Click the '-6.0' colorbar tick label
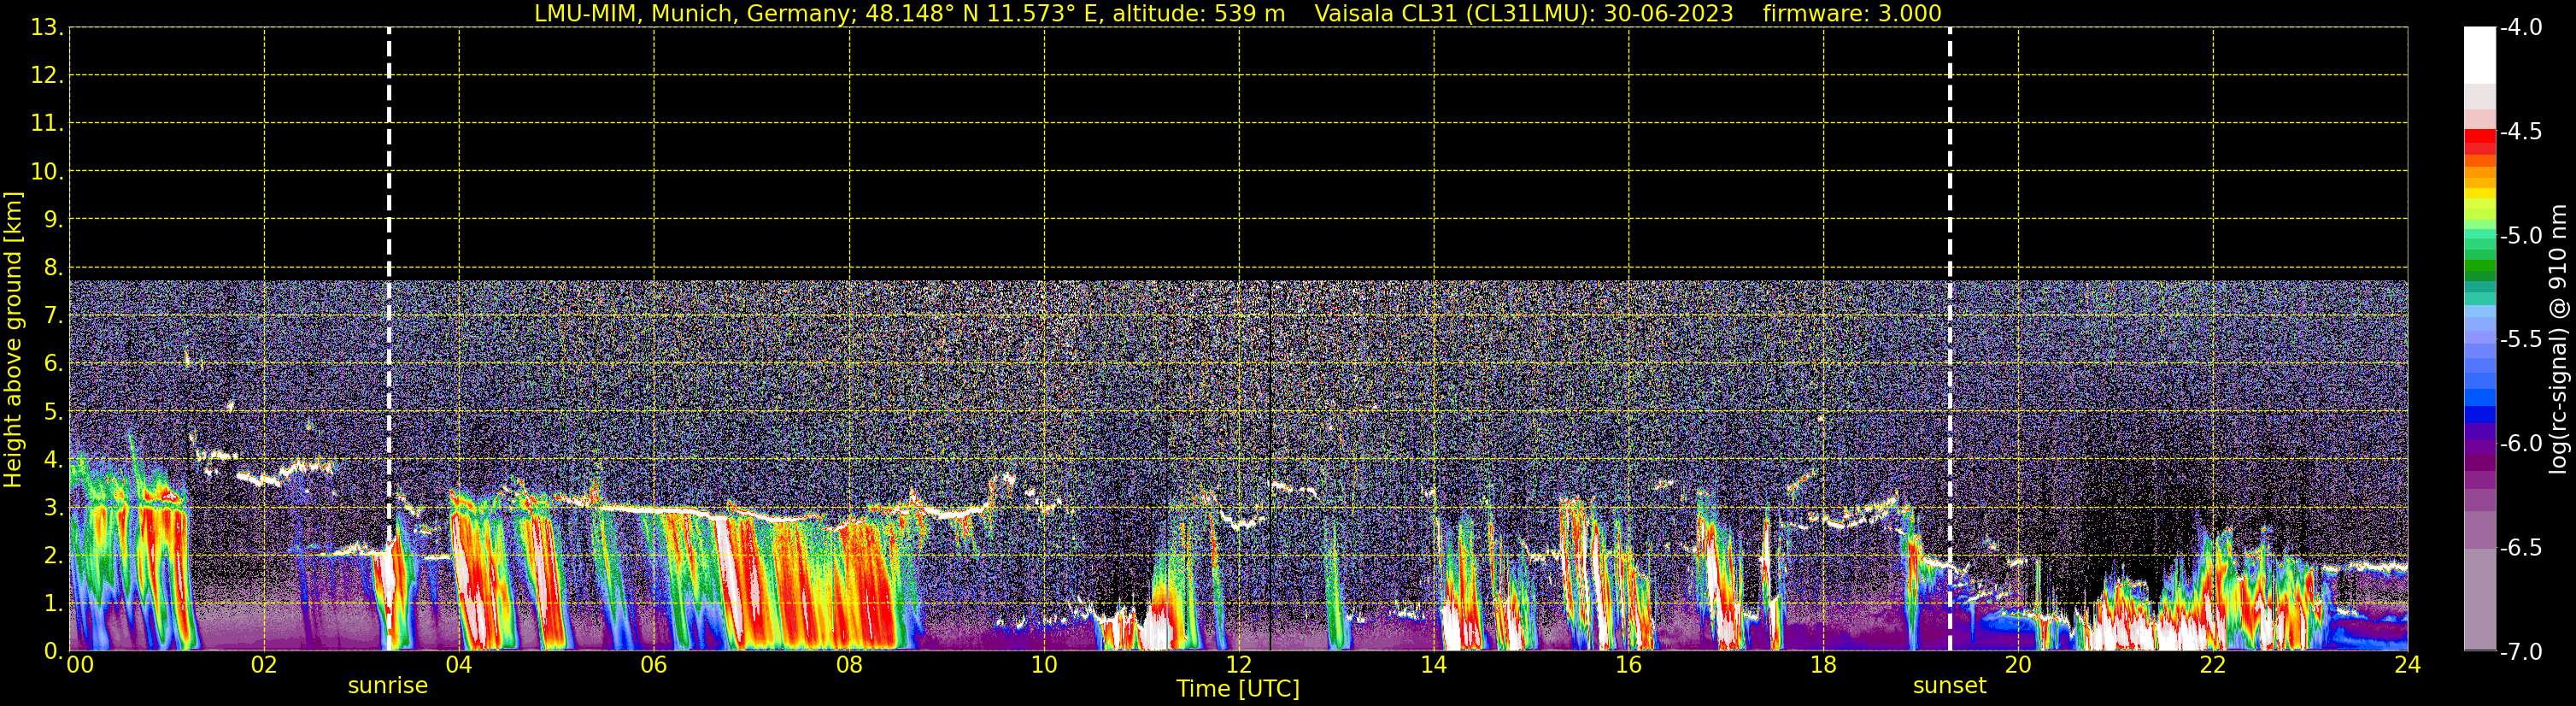2576x706 pixels. tap(2521, 444)
